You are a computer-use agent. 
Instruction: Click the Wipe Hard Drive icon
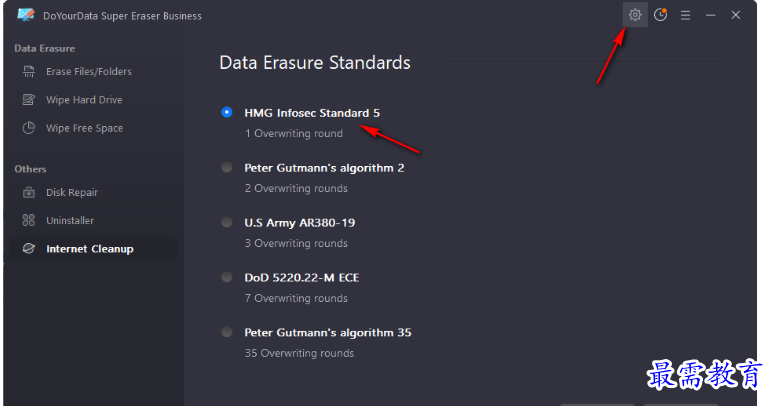click(29, 100)
